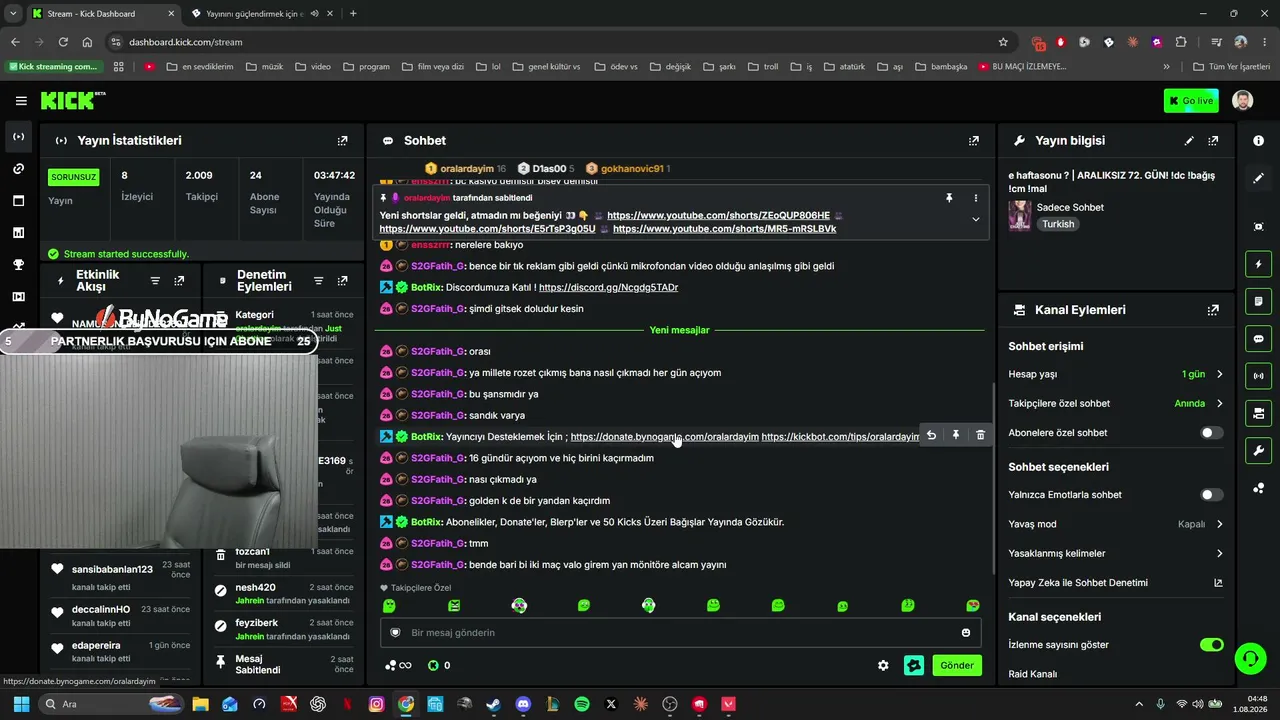Toggle Abonelere özel sohbet switch
This screenshot has width=1280, height=720.
tap(1211, 433)
